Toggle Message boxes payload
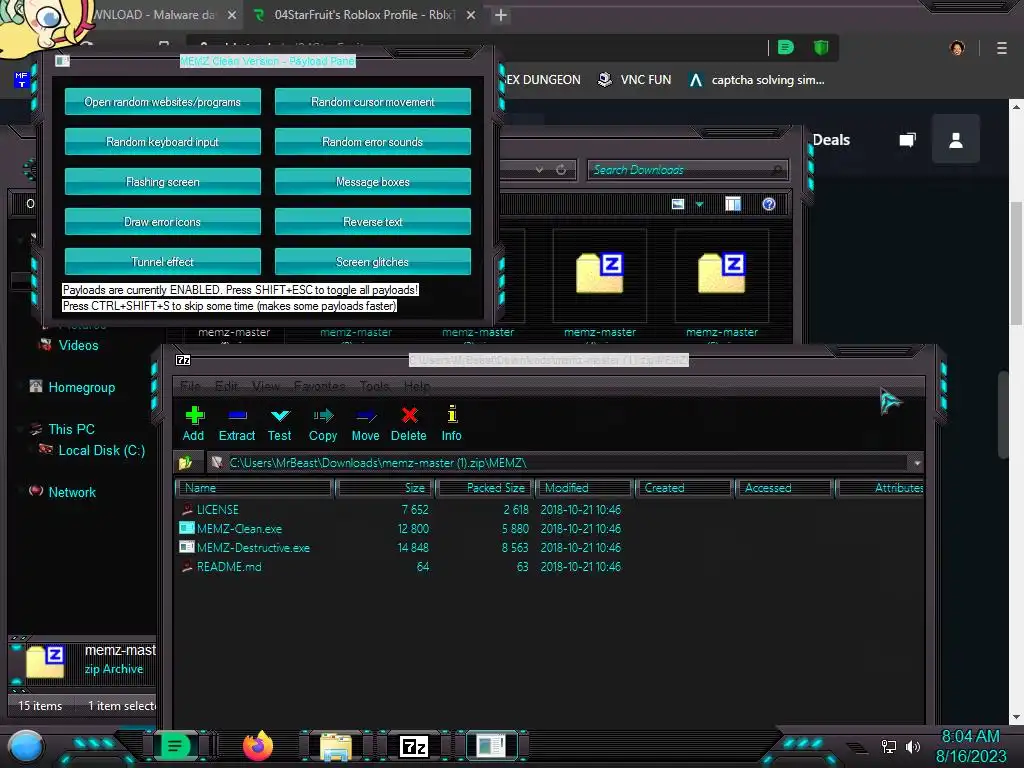Viewport: 1024px width, 768px height. click(x=373, y=182)
